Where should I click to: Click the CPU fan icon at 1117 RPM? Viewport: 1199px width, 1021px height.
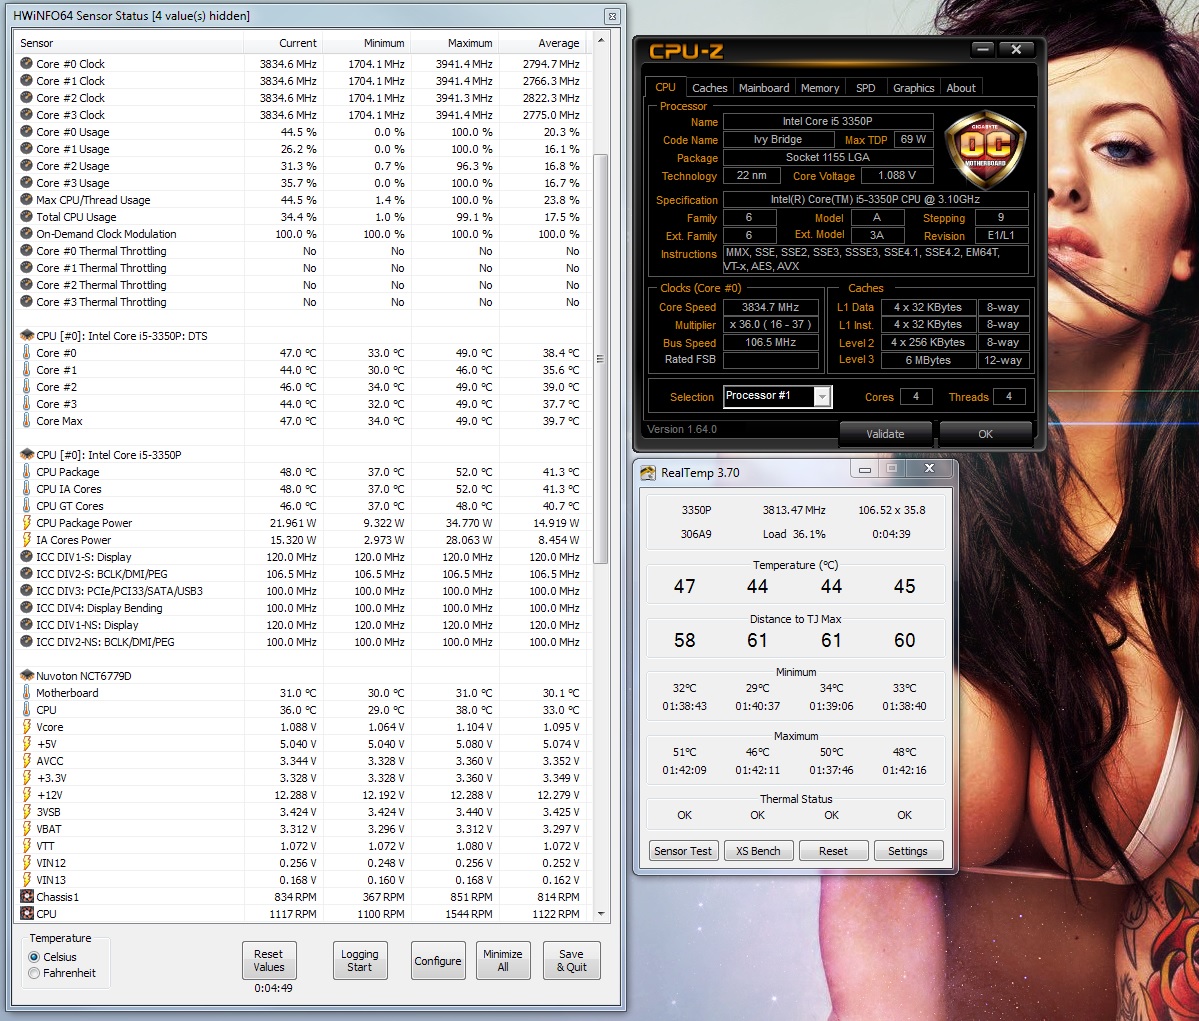tap(27, 913)
